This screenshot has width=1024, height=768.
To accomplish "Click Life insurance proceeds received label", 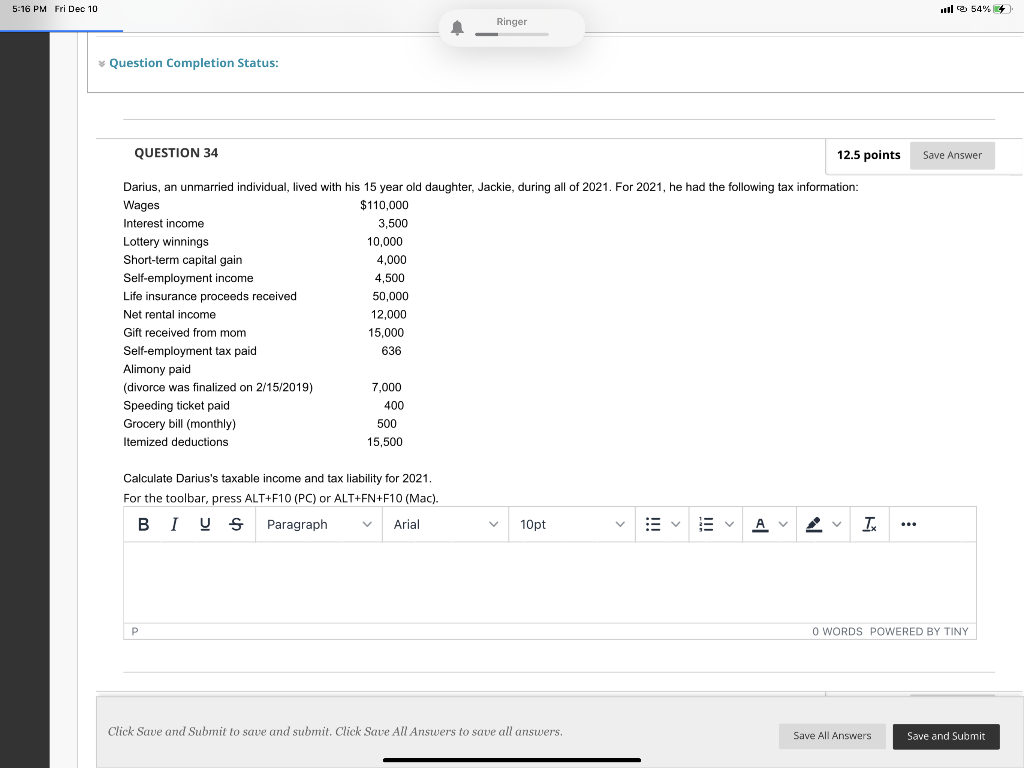I will point(210,296).
